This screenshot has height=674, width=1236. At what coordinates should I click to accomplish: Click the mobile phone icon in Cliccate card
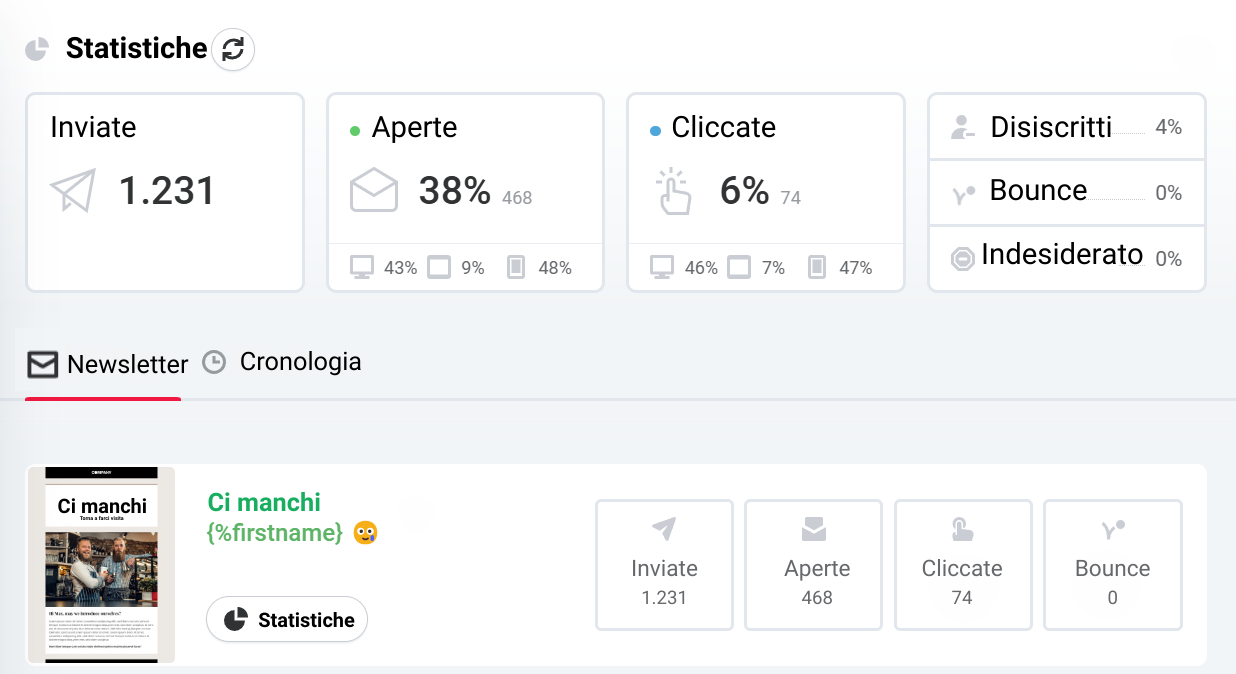coord(817,267)
